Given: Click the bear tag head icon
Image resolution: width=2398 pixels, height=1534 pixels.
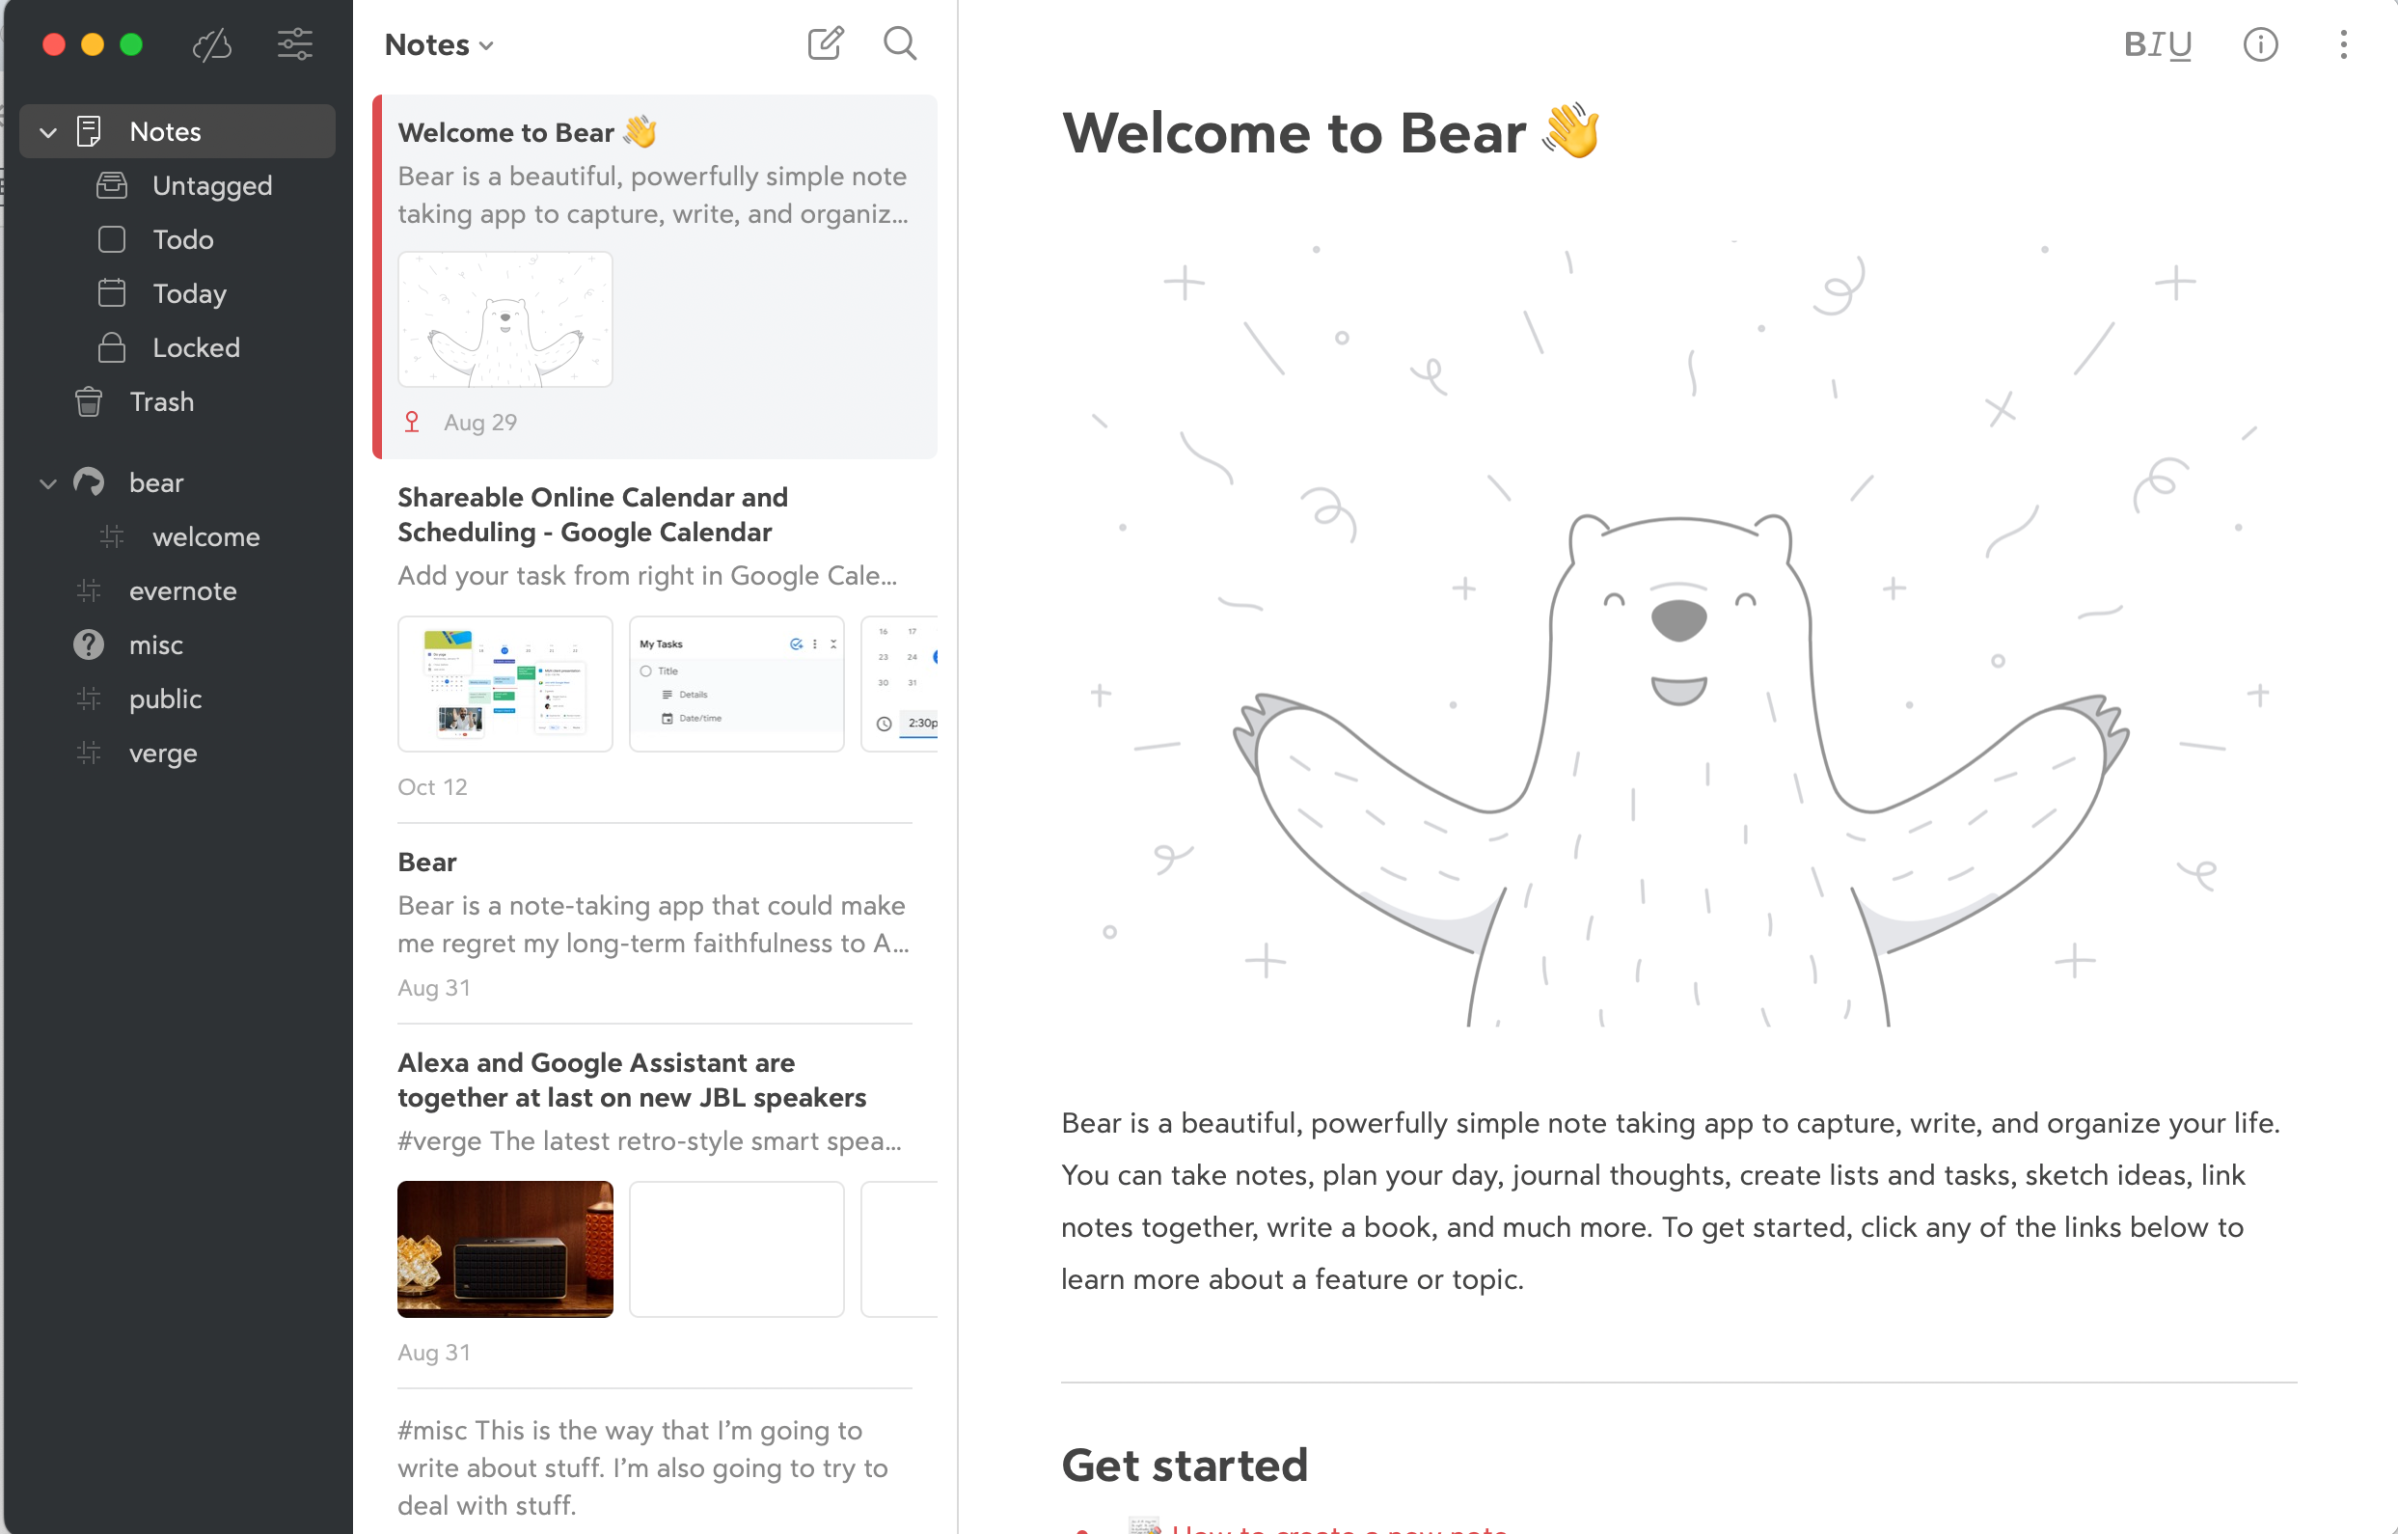Looking at the screenshot, I should tap(89, 482).
